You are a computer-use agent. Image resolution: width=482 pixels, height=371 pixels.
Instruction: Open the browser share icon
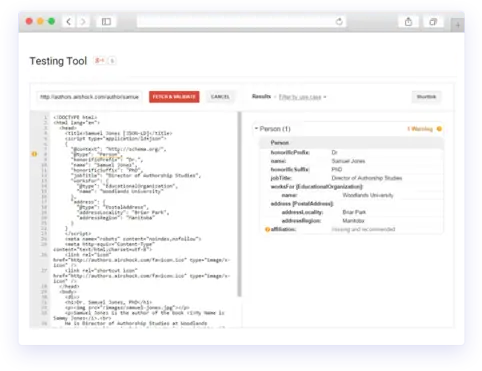[408, 22]
